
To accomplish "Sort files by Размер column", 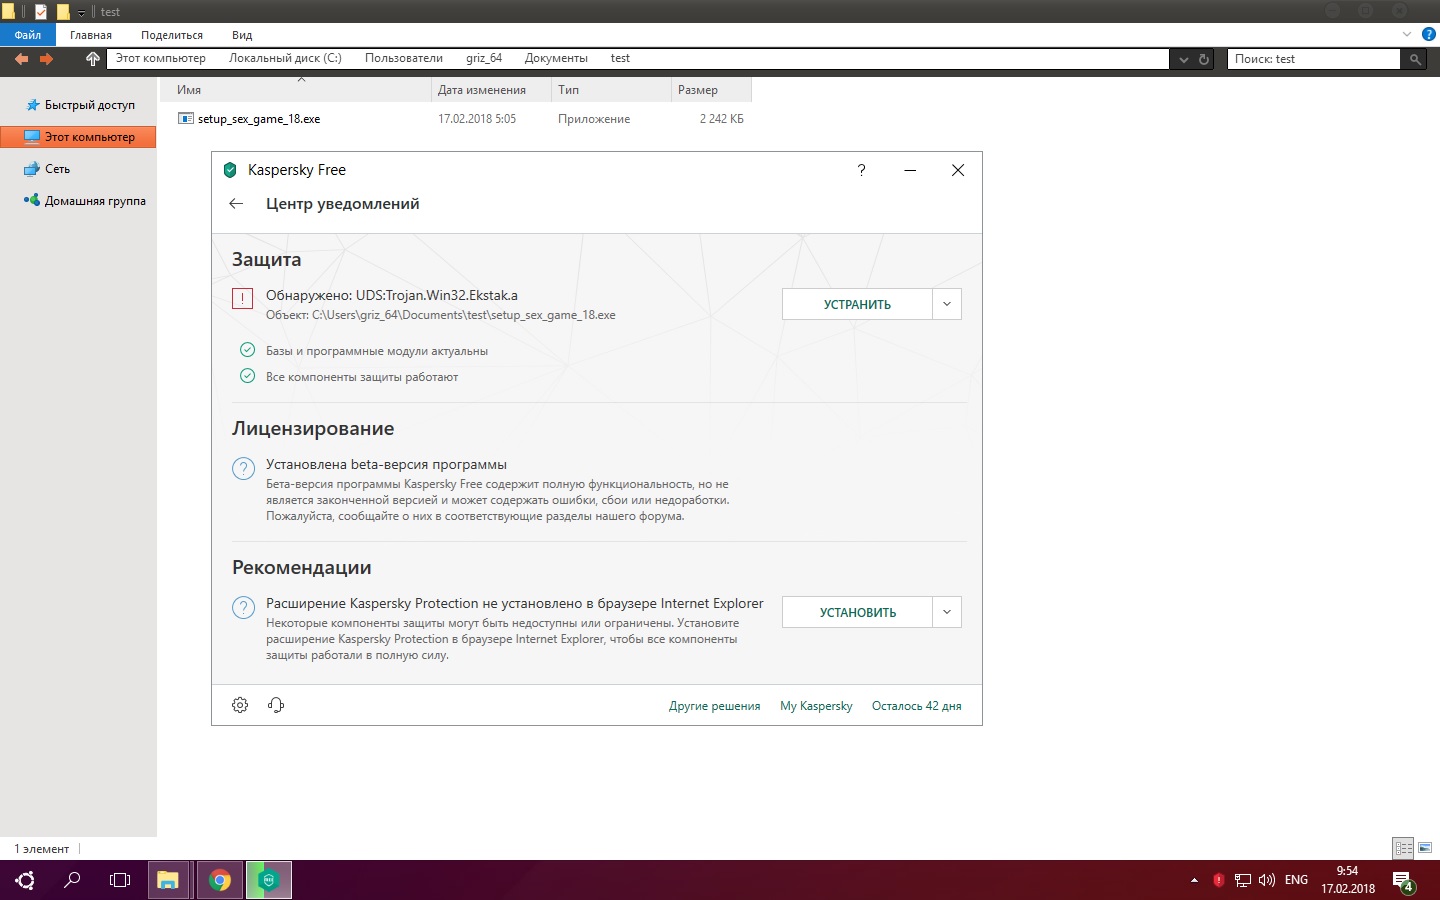I will (x=711, y=90).
